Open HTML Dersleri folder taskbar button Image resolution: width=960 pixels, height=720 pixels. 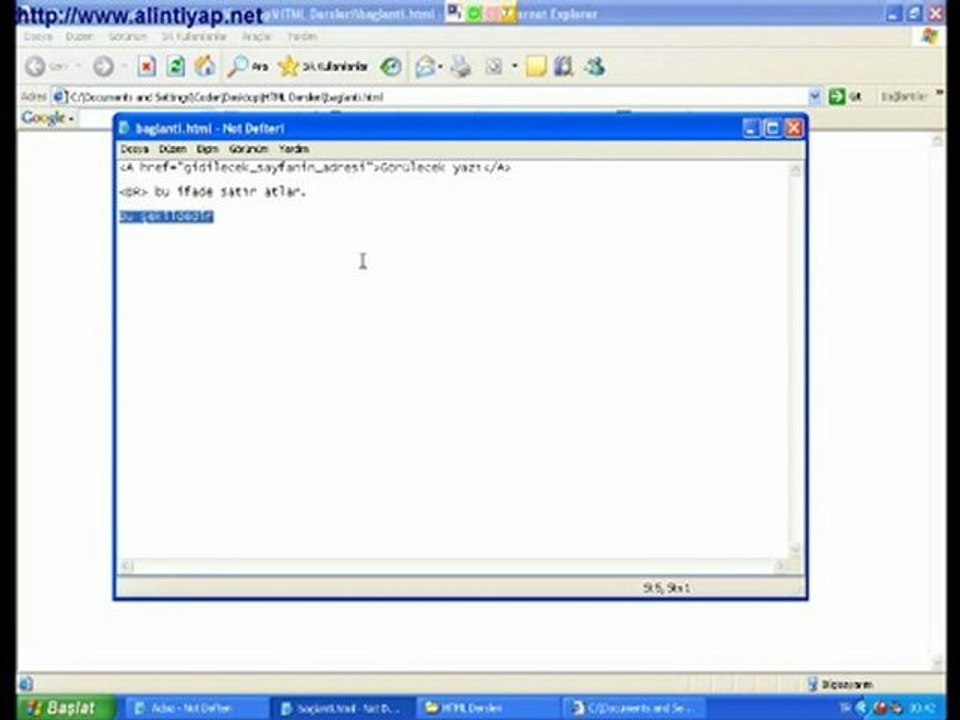pos(489,708)
